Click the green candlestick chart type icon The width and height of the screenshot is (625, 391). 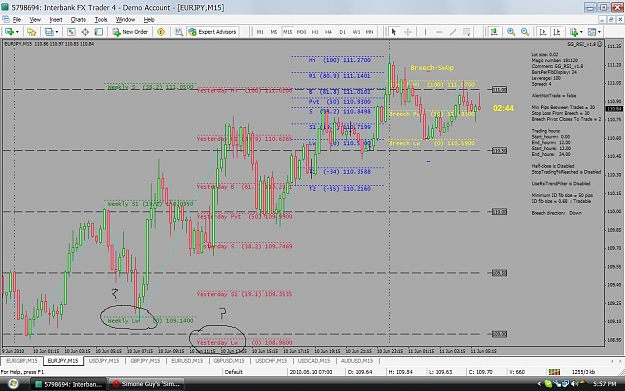coord(494,32)
